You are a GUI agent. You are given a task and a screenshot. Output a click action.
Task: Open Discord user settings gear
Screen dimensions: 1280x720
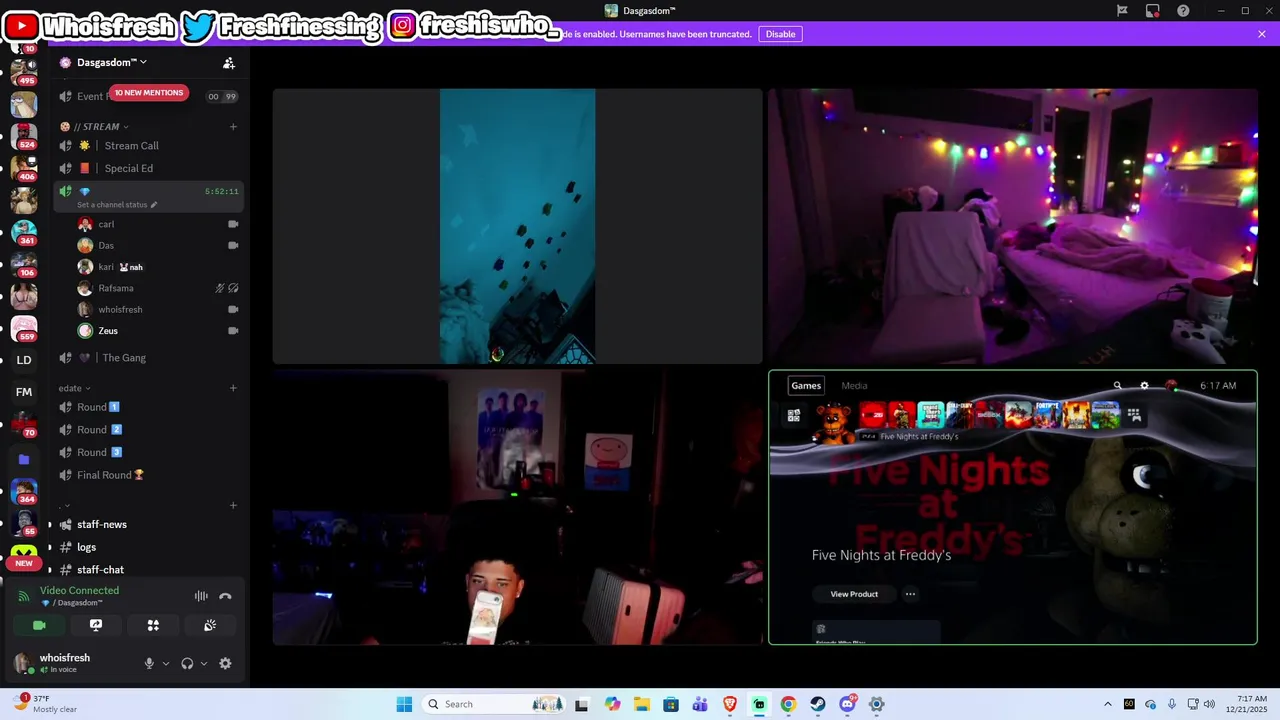click(x=225, y=663)
